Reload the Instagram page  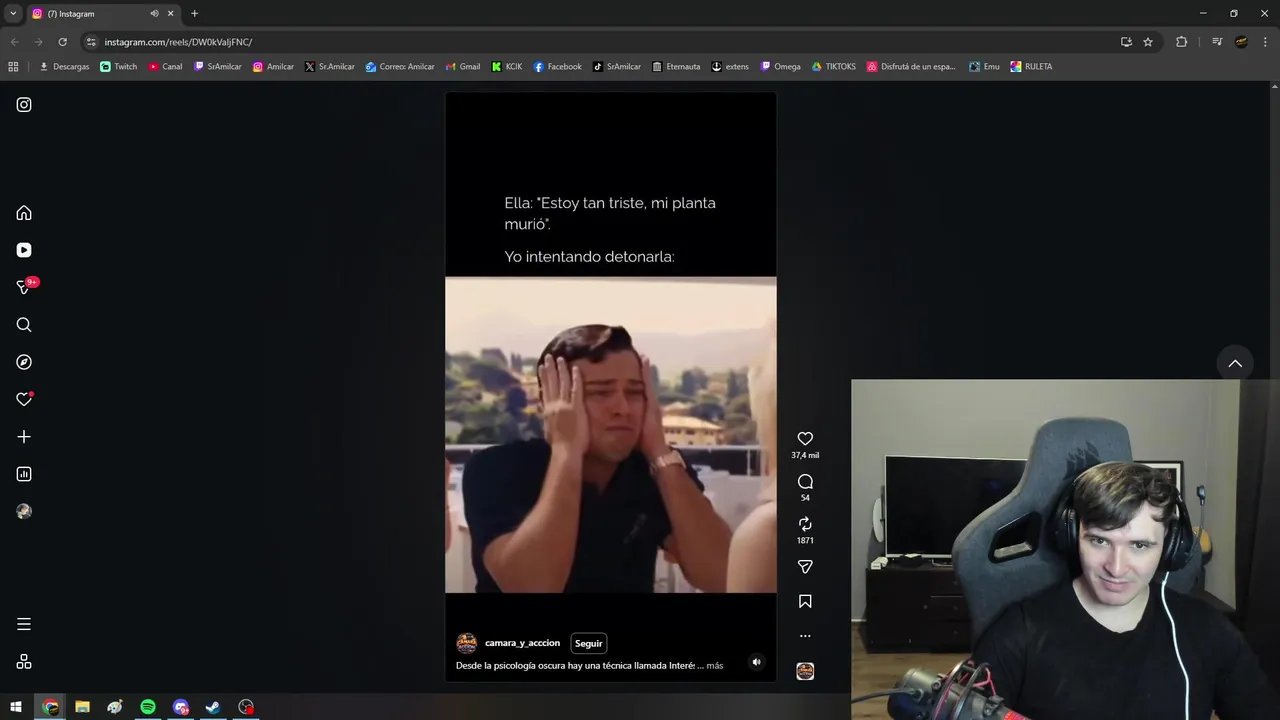point(62,42)
